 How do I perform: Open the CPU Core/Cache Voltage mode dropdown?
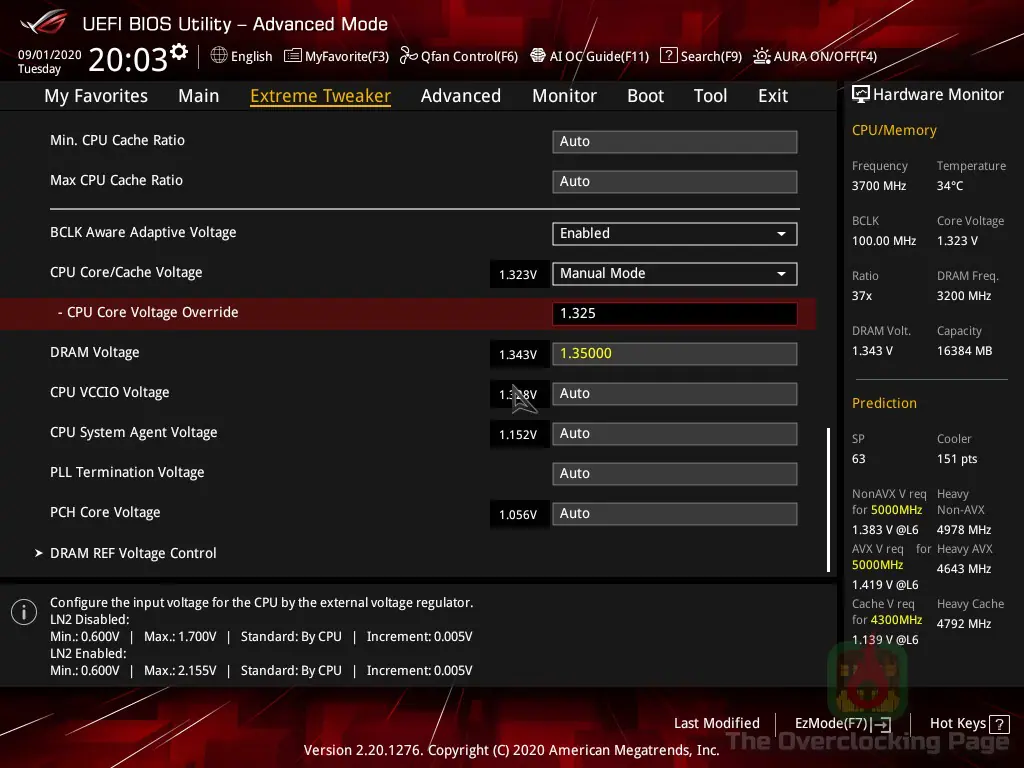674,273
